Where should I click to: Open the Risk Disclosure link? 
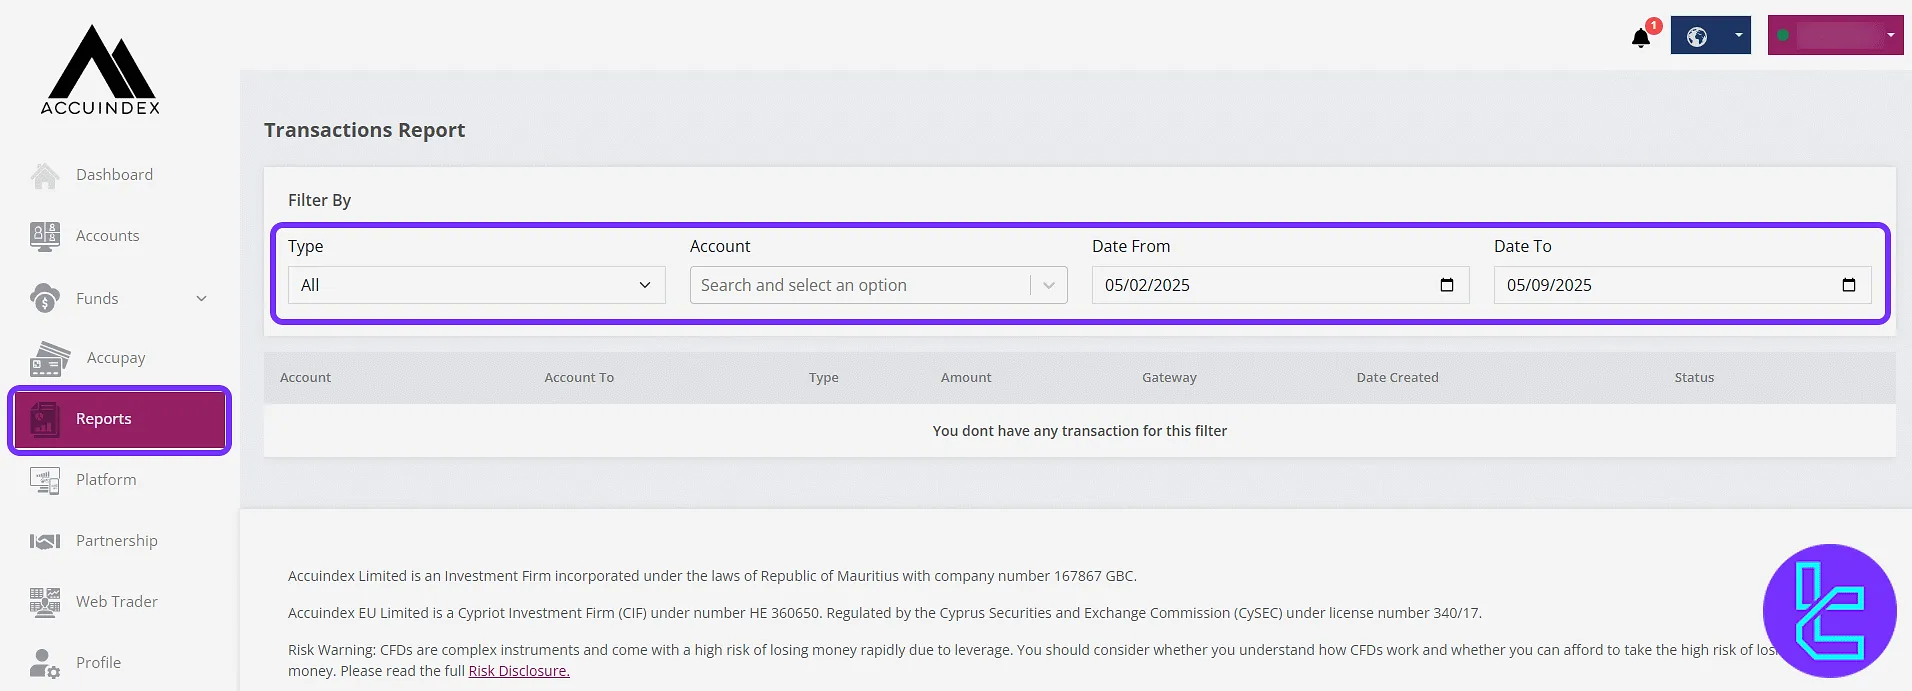pos(519,671)
